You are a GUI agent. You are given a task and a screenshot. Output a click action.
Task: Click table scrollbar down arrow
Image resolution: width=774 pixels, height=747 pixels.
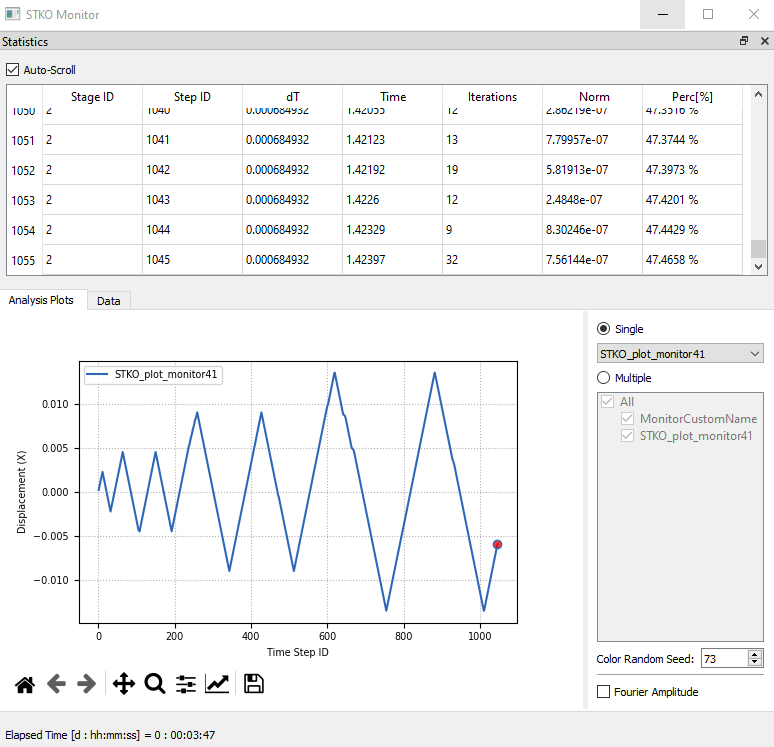pos(759,267)
